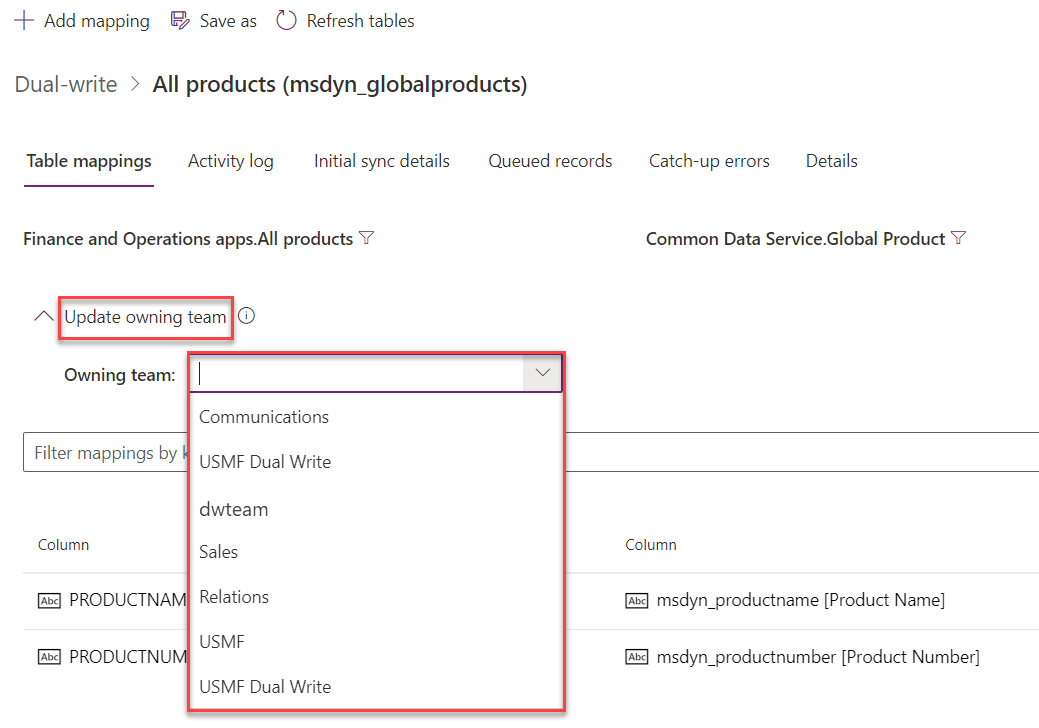View the Catch-up errors tab
This screenshot has height=728, width=1039.
tap(709, 161)
